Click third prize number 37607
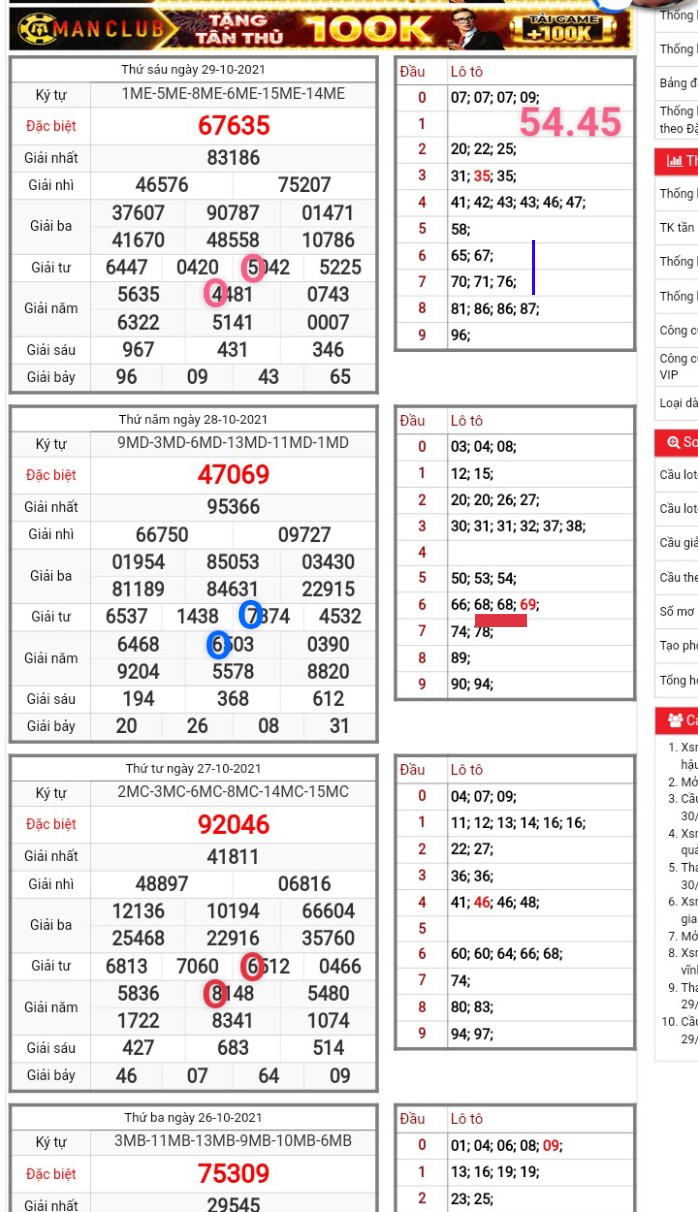This screenshot has height=1212, width=698. tap(139, 213)
